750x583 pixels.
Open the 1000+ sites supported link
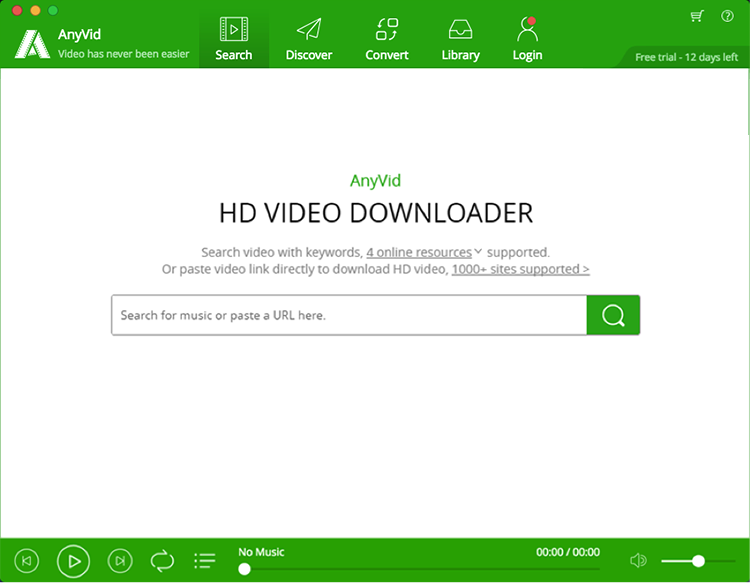point(520,269)
